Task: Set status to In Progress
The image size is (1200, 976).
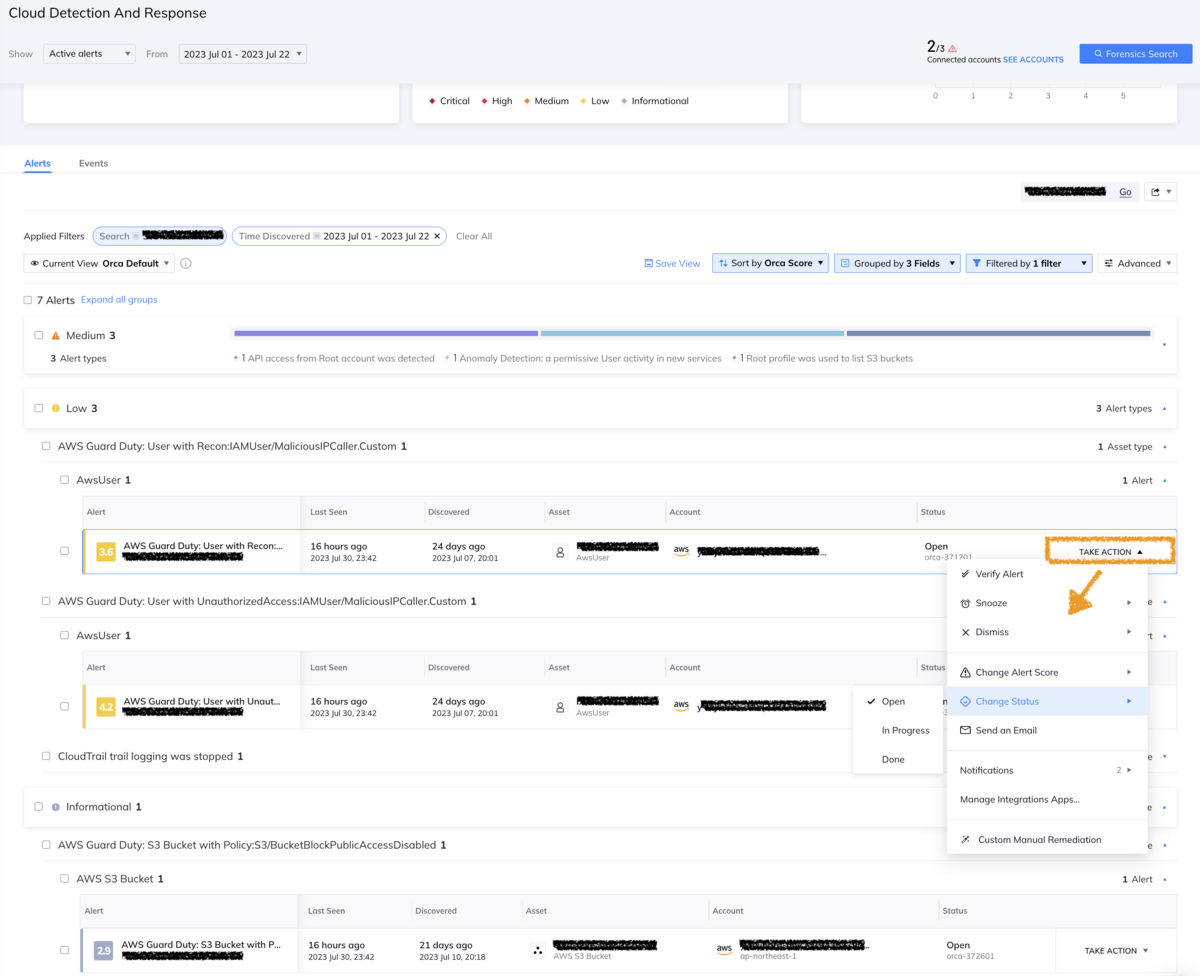Action: [898, 730]
